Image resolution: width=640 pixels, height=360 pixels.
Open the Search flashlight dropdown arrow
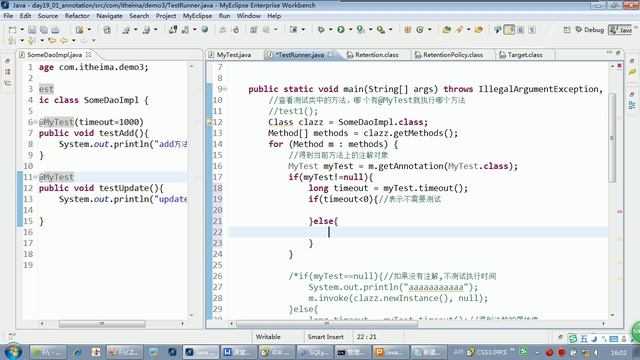pyautogui.click(x=468, y=30)
